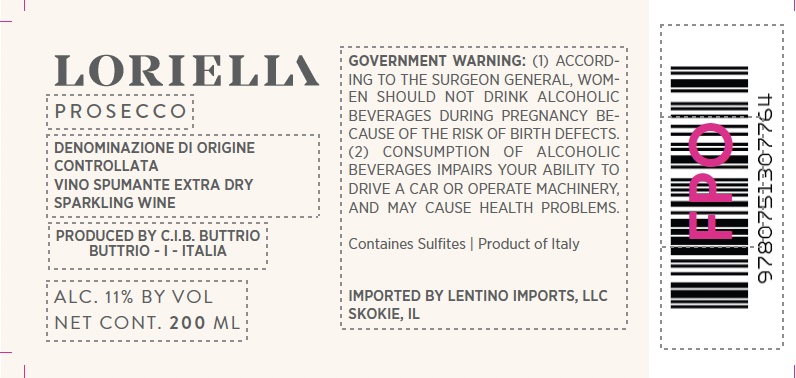The height and width of the screenshot is (378, 796).
Task: Click the barcode graphic
Action: [x=710, y=187]
